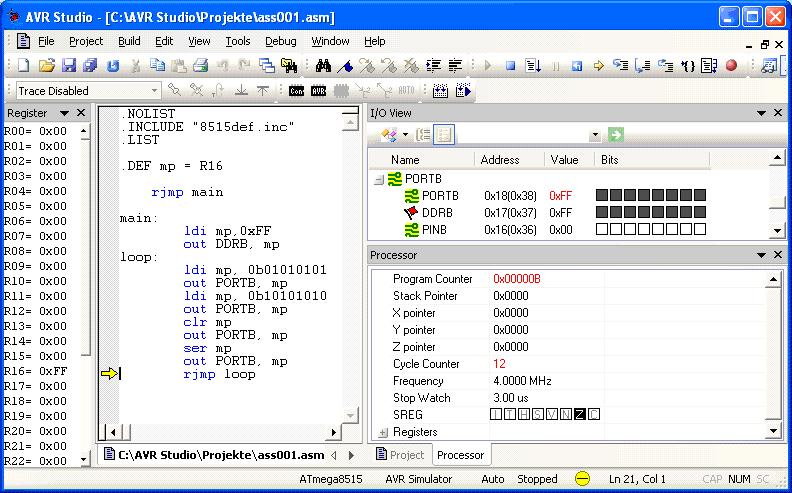Toggle the leftmost bit box of PORTB

[x=602, y=195]
